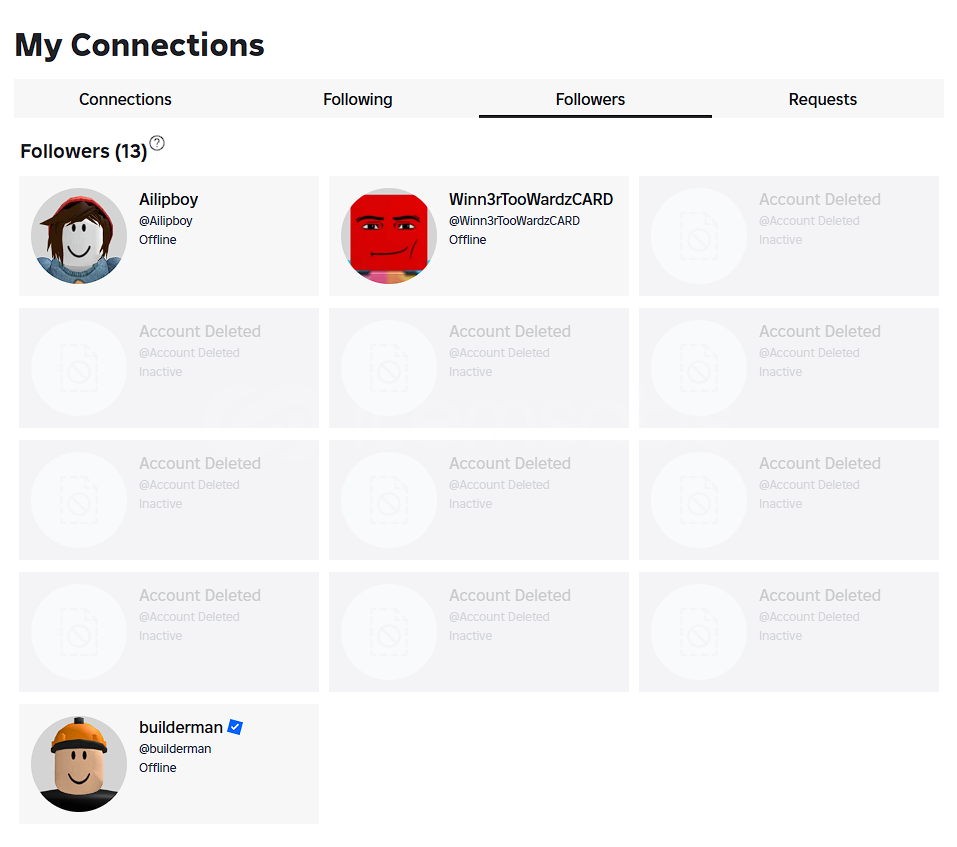Switch to the Connections tab
Screen dimensions: 957x847
click(125, 99)
